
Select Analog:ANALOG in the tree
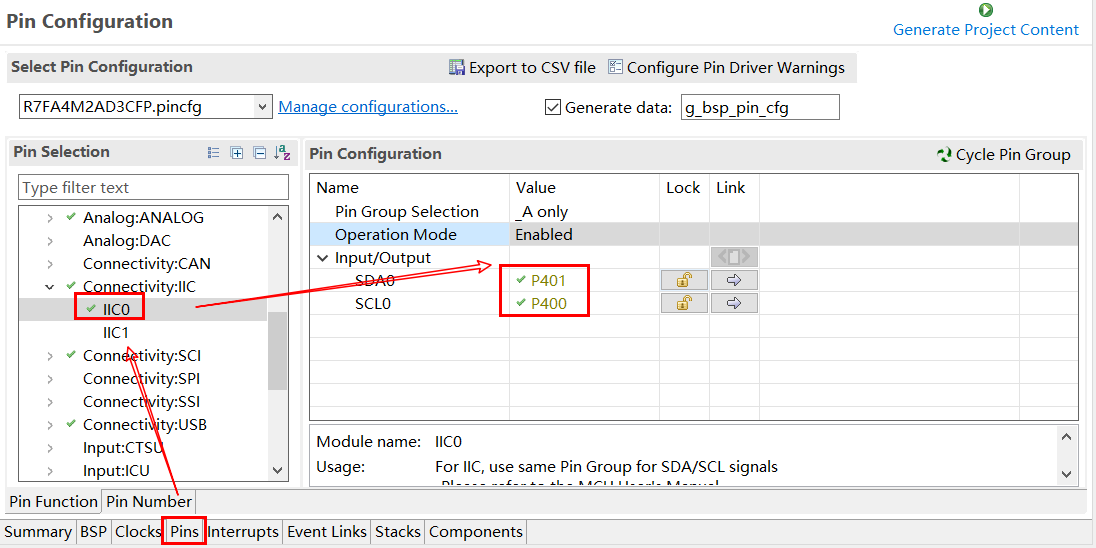click(x=143, y=218)
